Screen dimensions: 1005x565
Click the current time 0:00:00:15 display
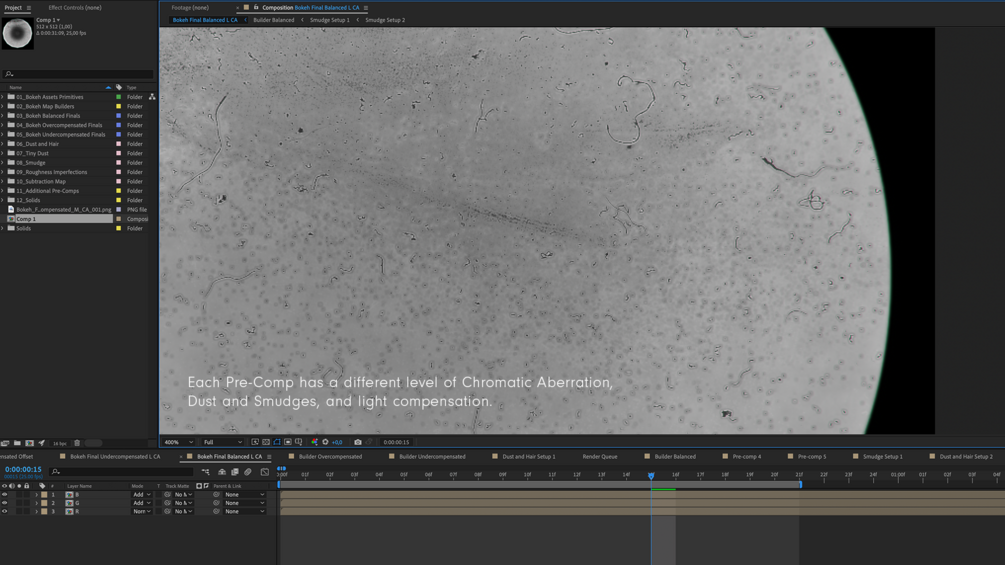tap(23, 470)
